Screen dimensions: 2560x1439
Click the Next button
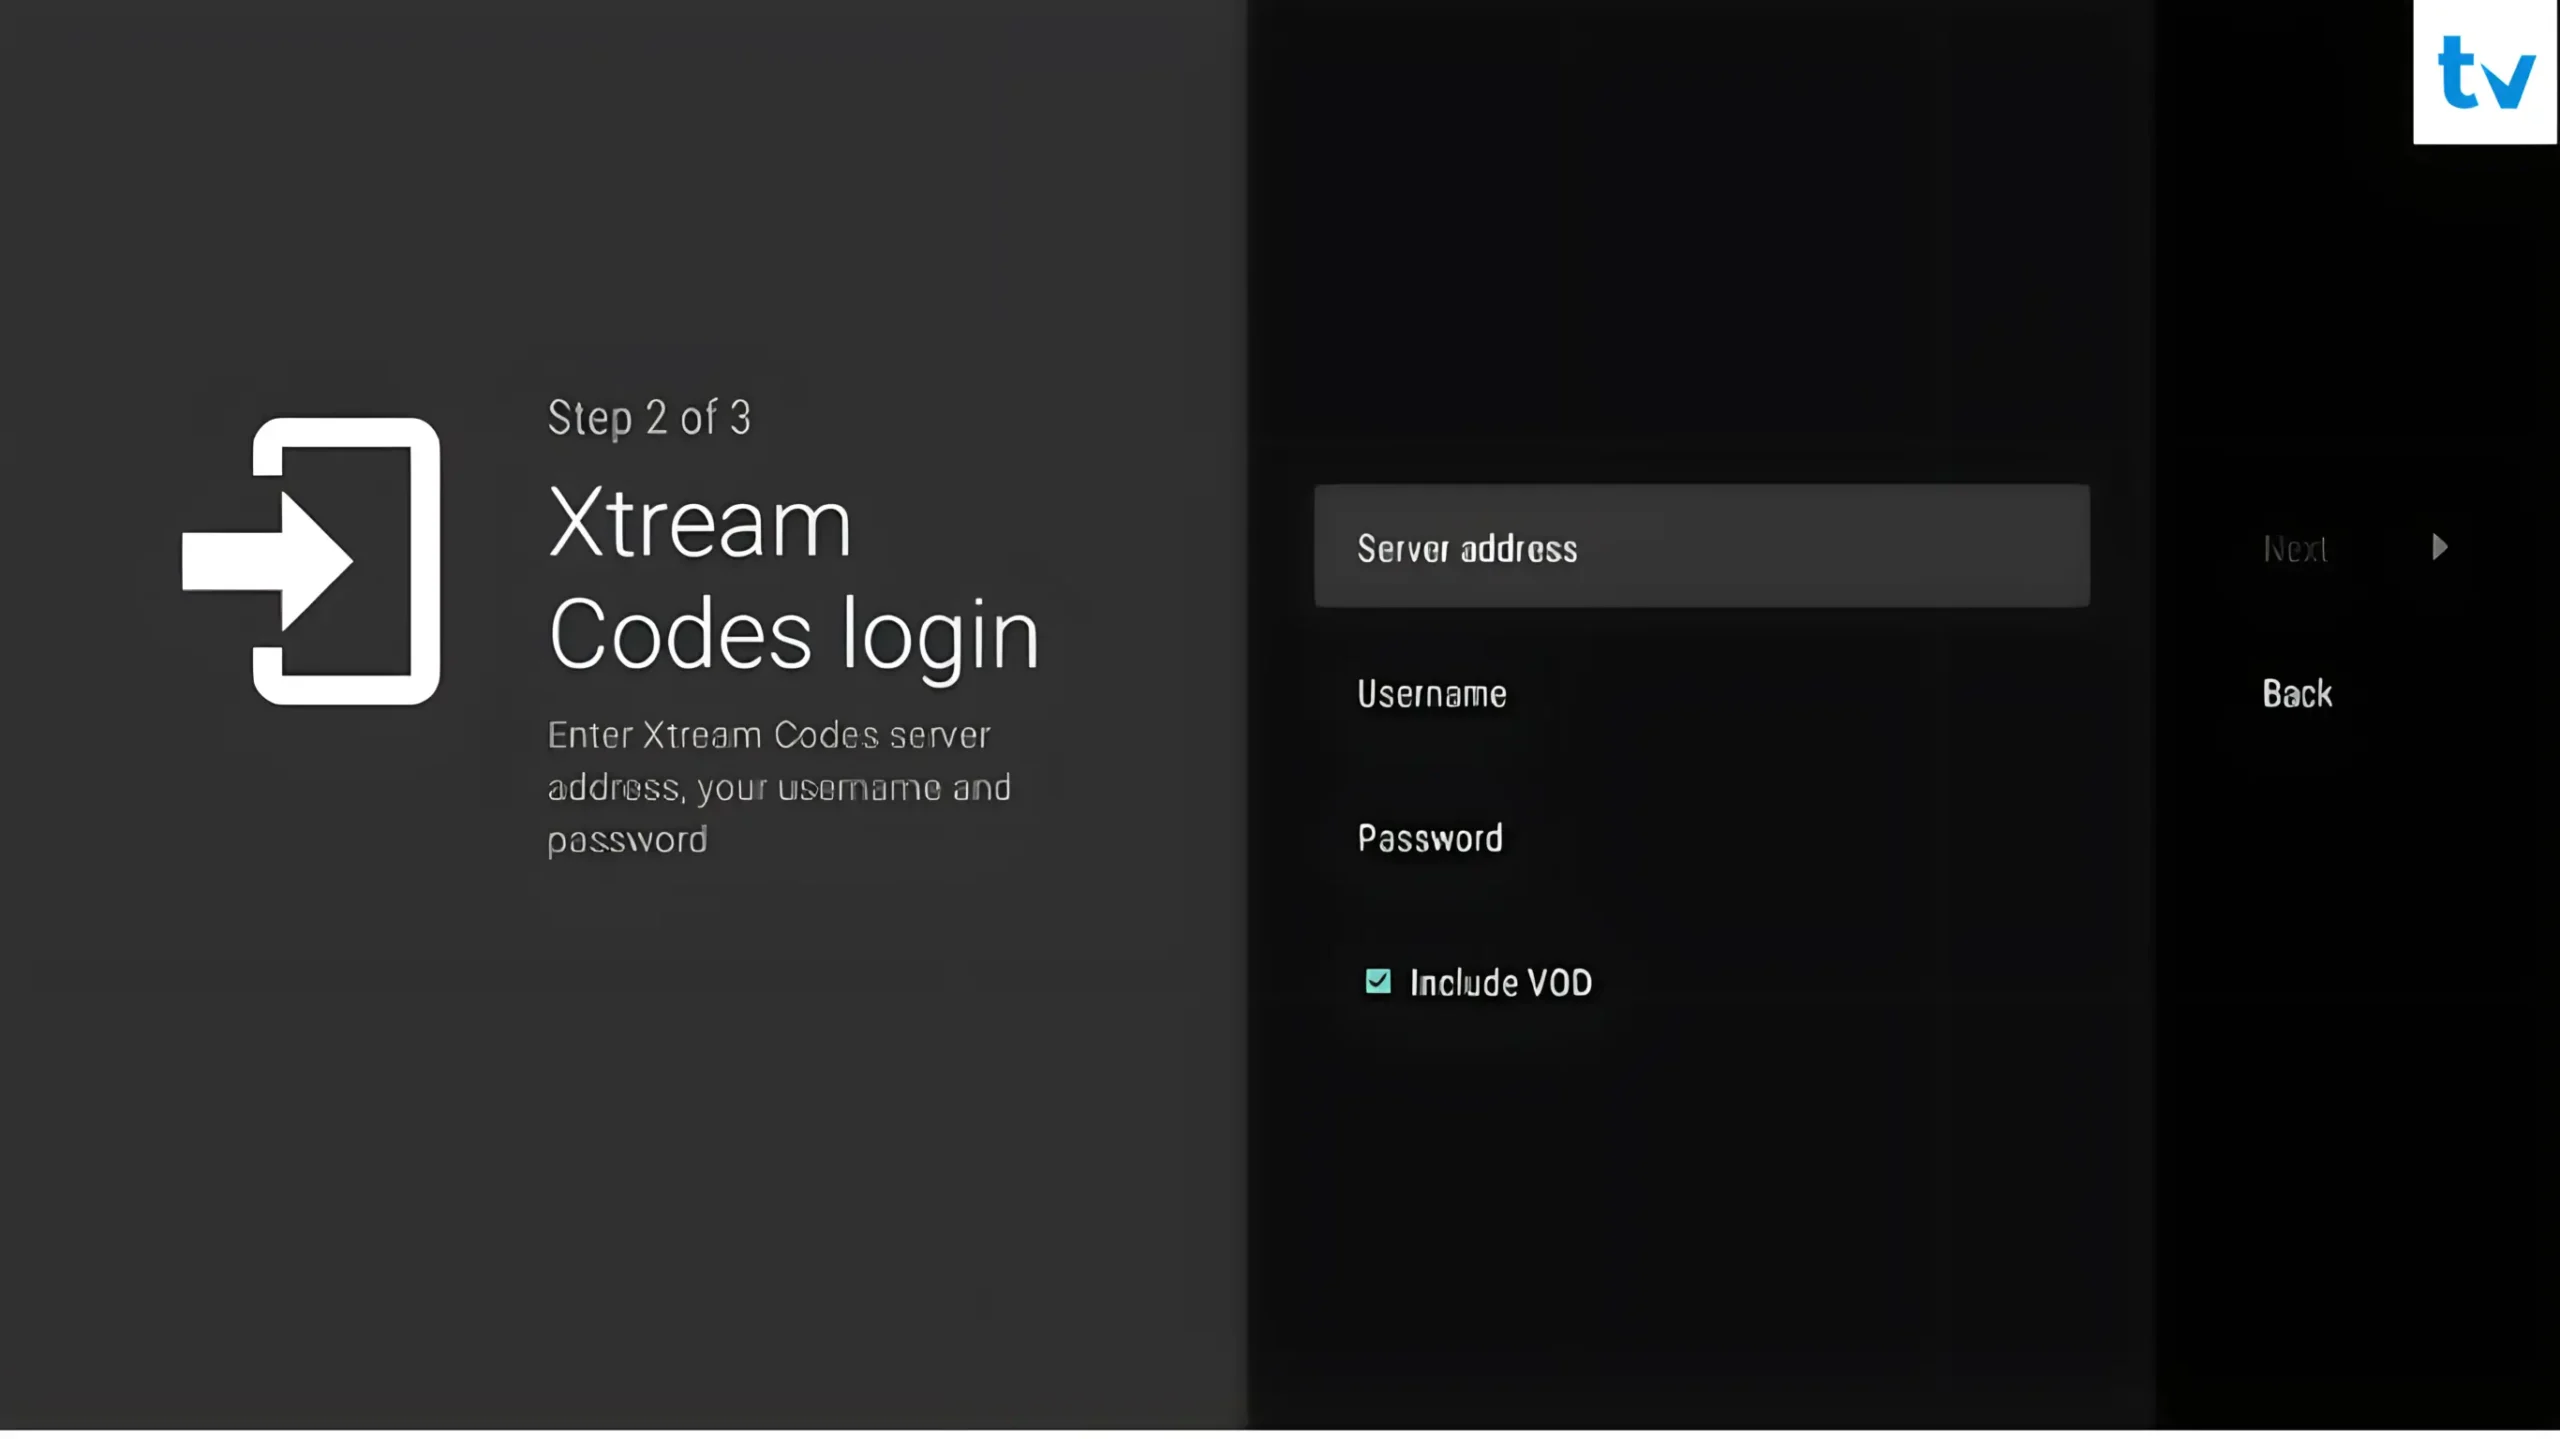[x=2295, y=548]
